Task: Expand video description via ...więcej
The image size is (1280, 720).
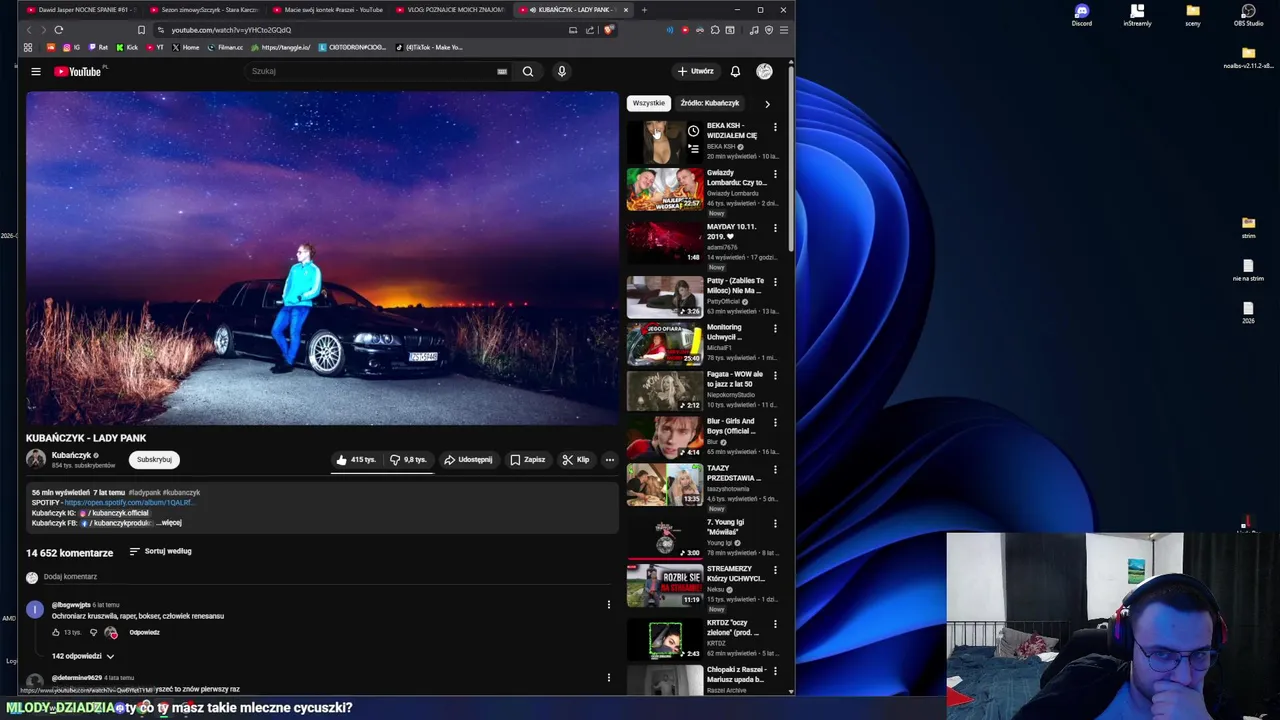Action: click(x=169, y=523)
